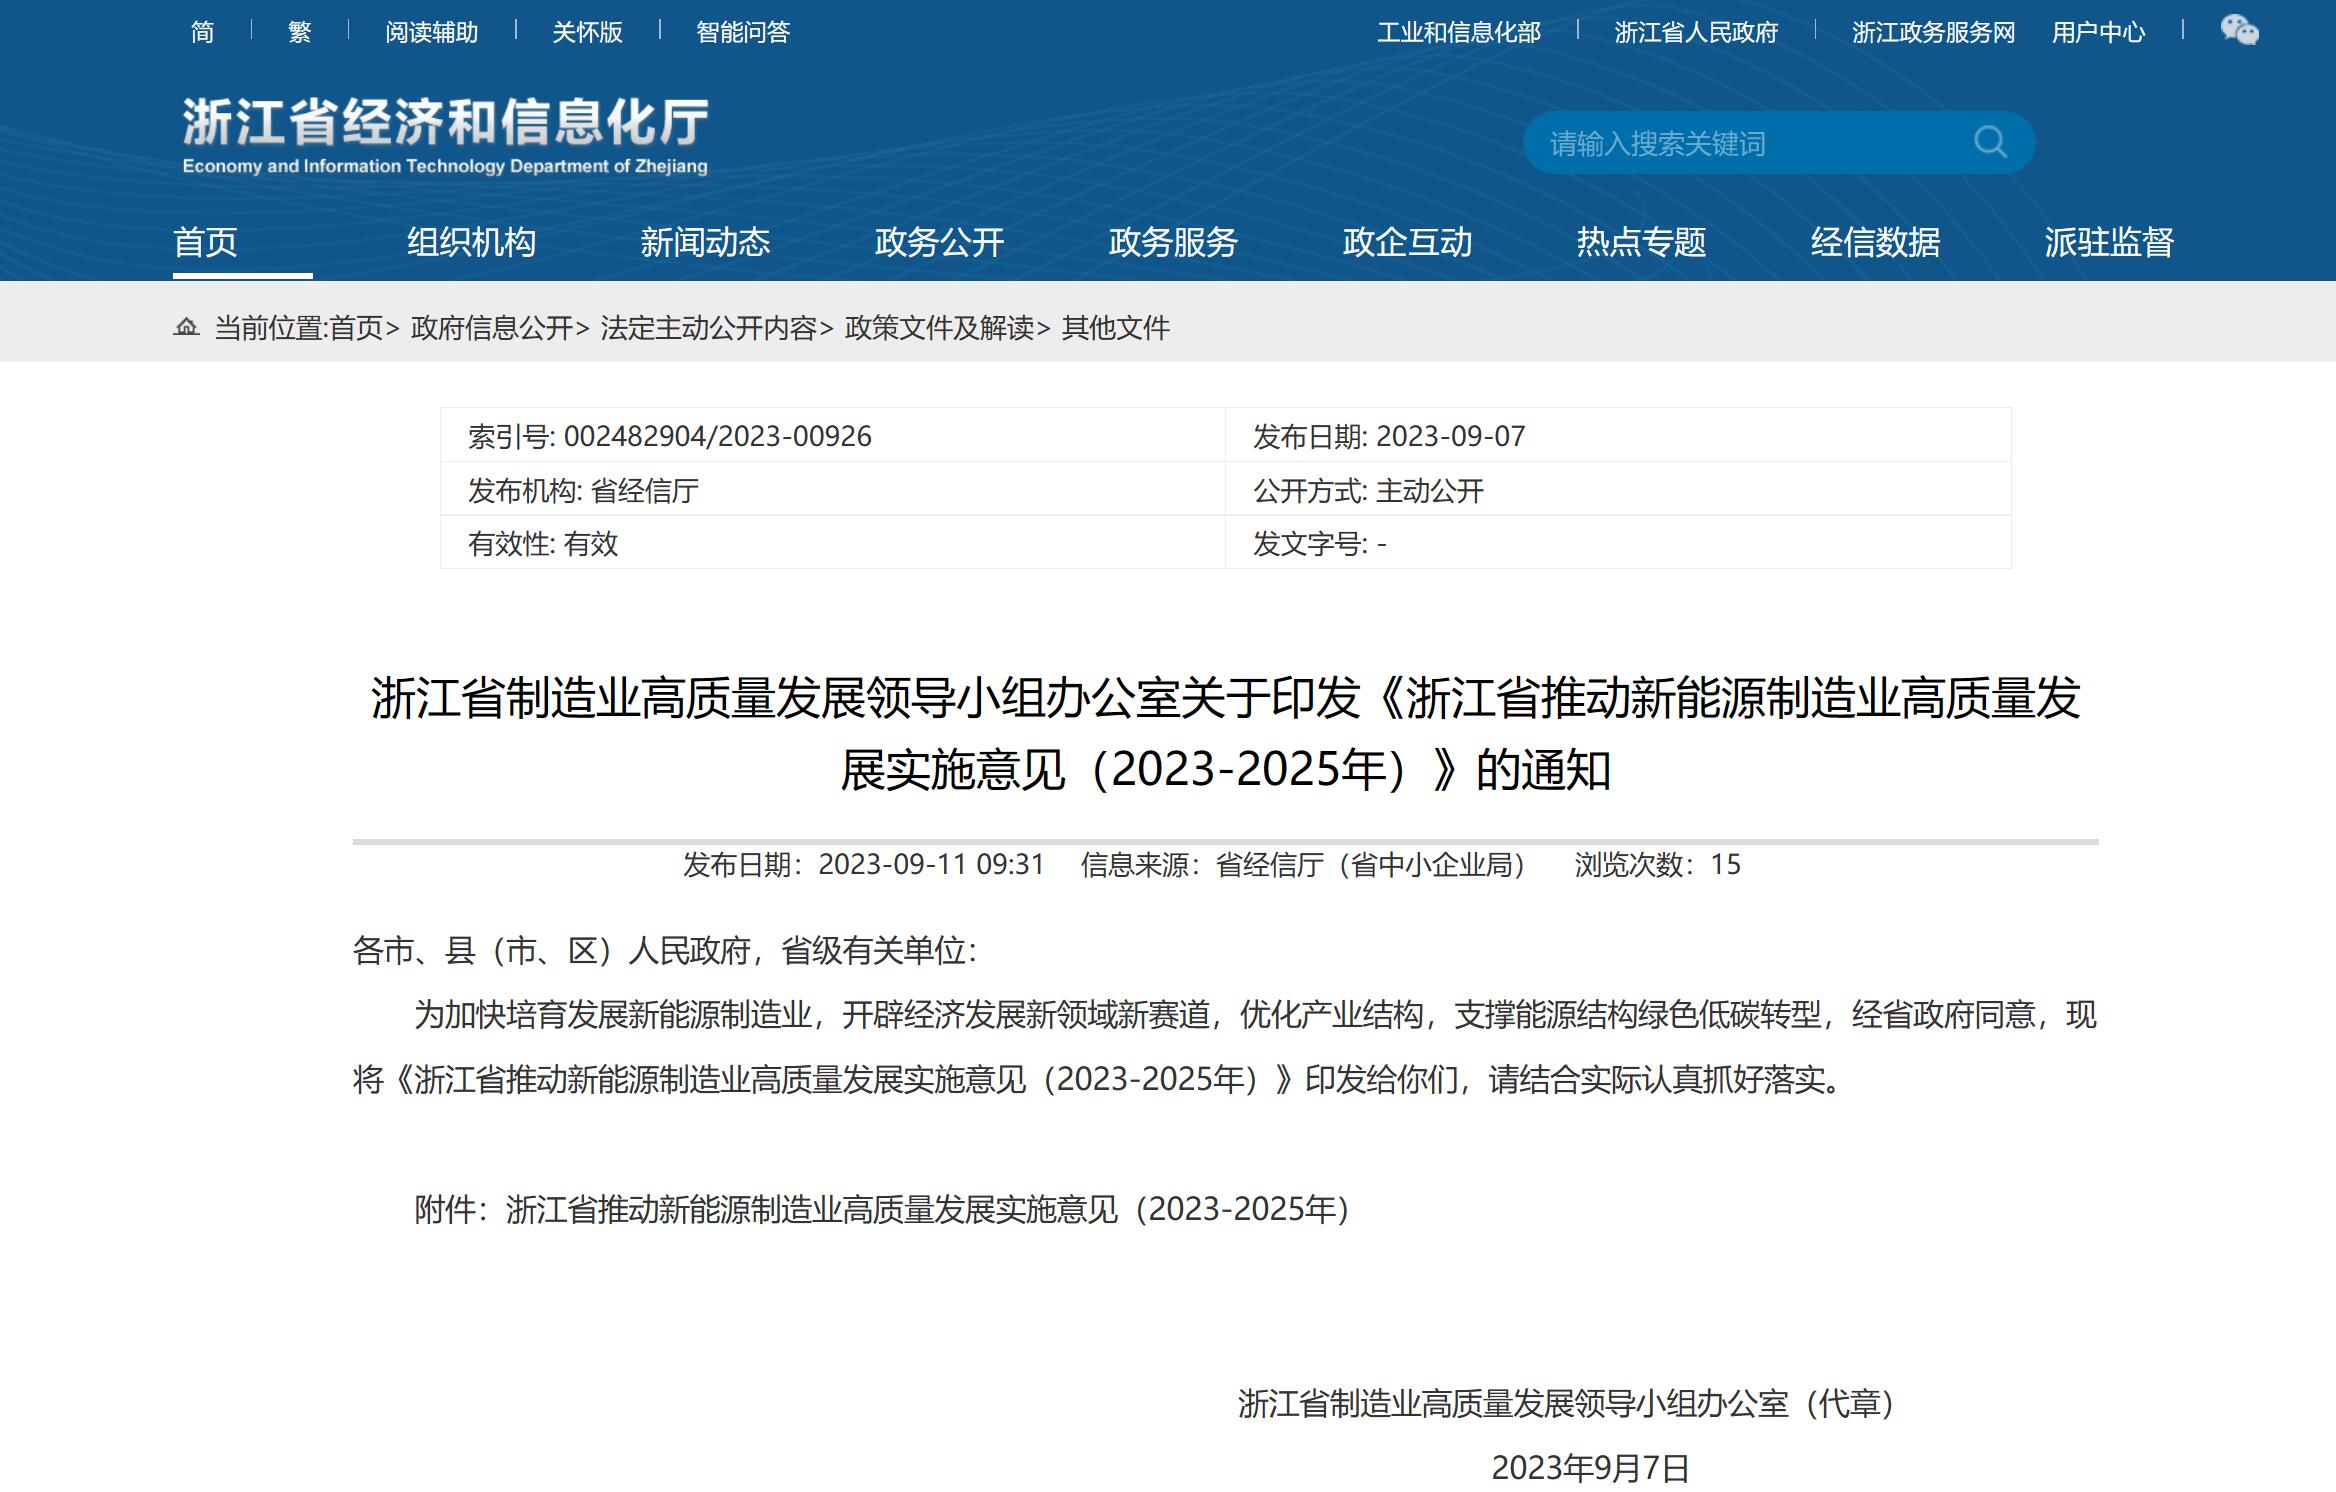Visit 浙江省人民政府 link
The height and width of the screenshot is (1492, 2336).
(1696, 32)
